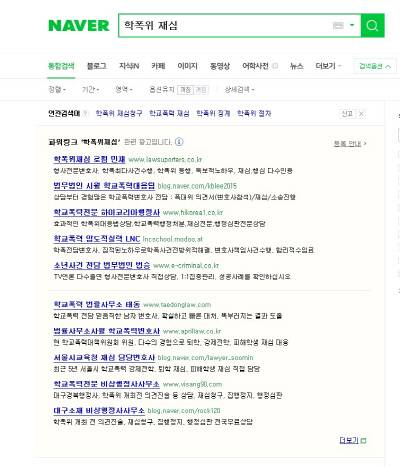The height and width of the screenshot is (467, 400).
Task: Click URL www.aprillaw.co.kr
Action: 192,331
